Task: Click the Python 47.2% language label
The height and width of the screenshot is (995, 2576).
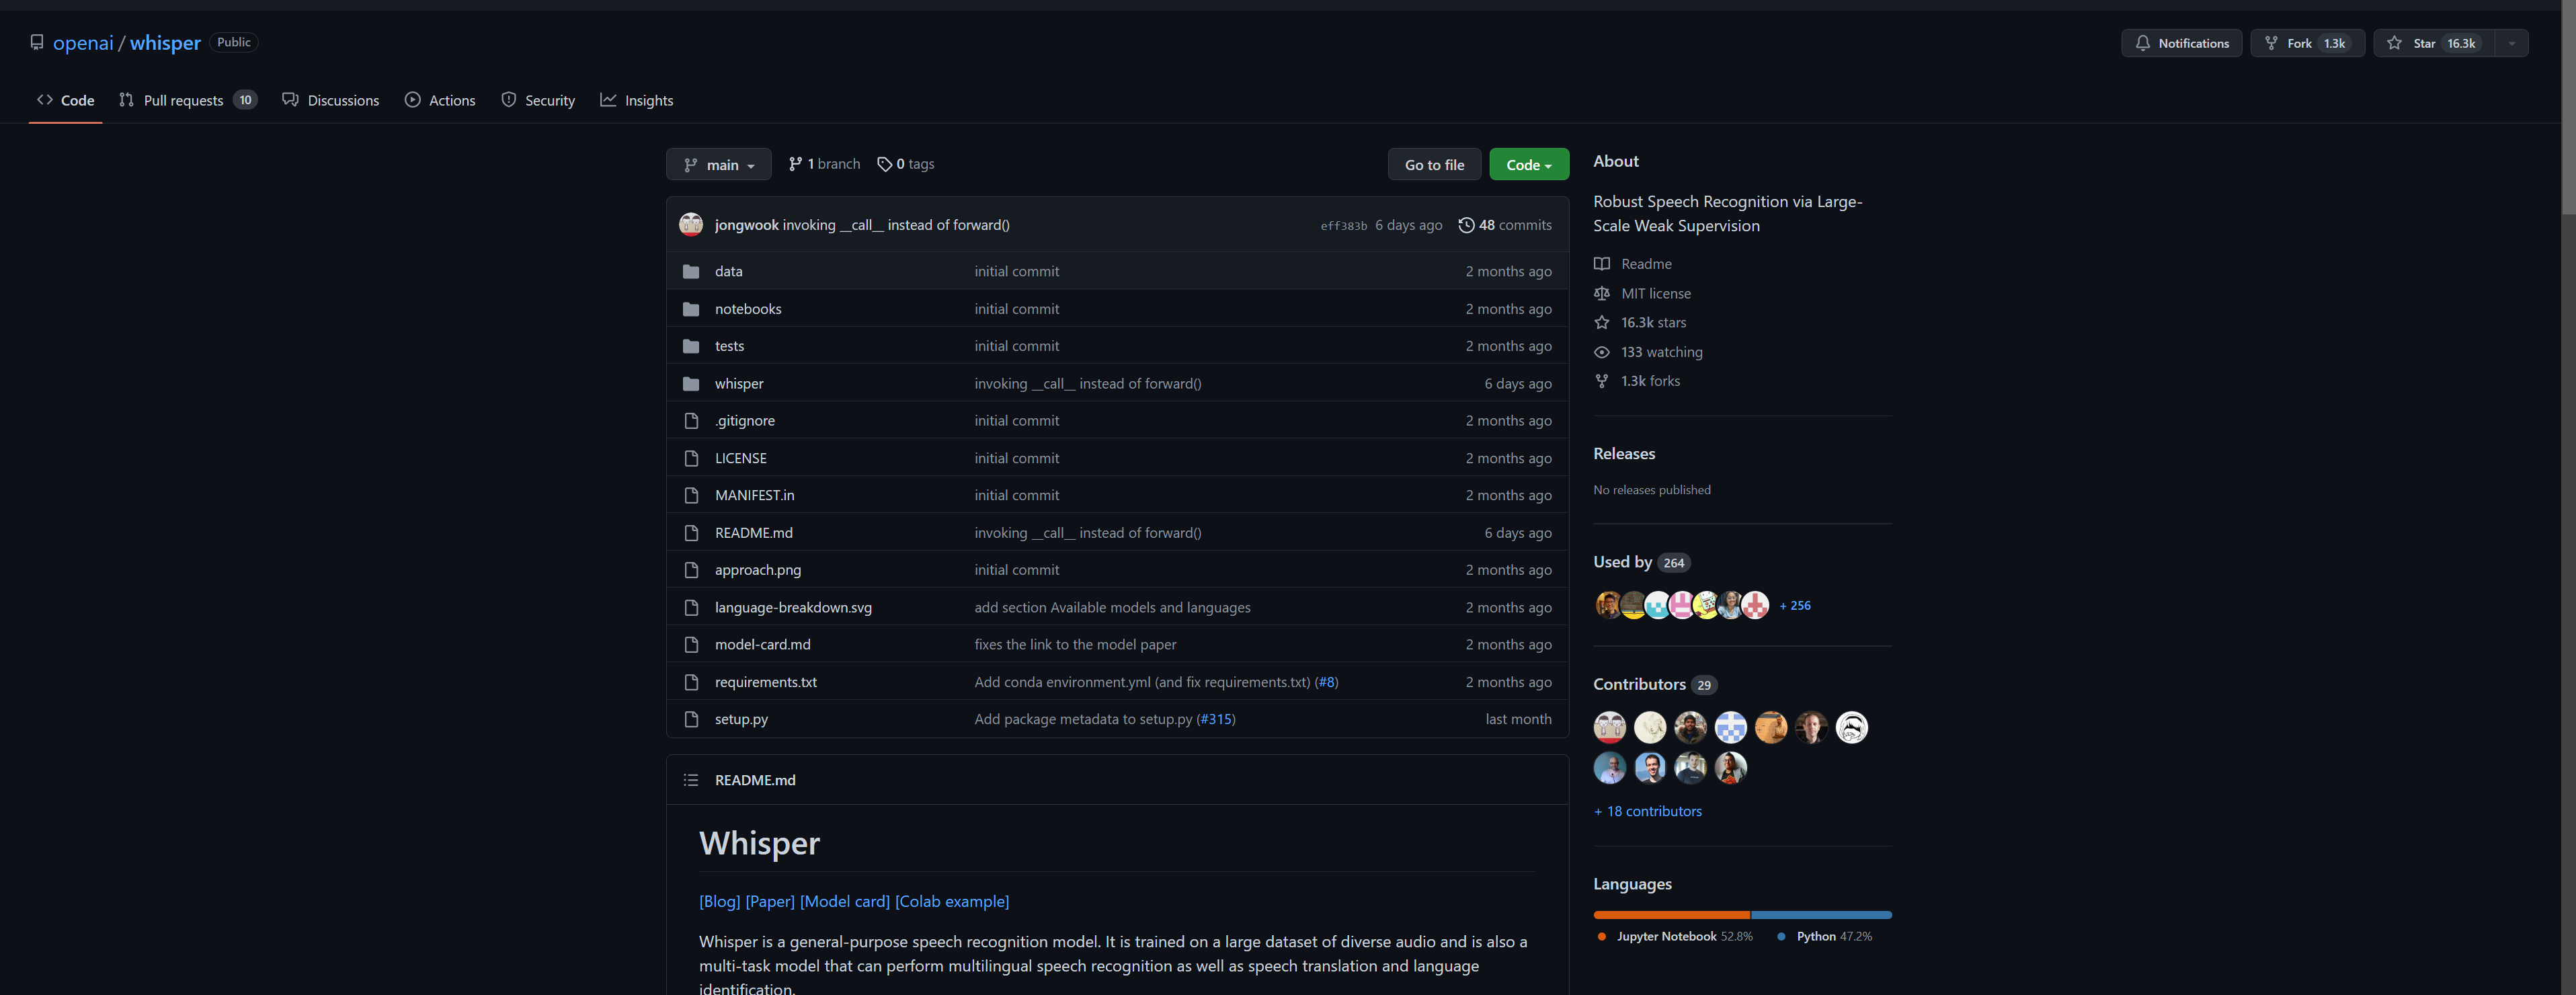Action: click(x=1825, y=936)
